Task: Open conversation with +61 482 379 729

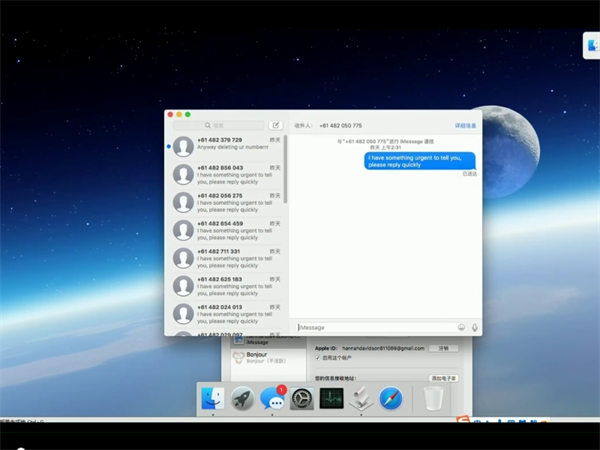Action: tap(226, 144)
